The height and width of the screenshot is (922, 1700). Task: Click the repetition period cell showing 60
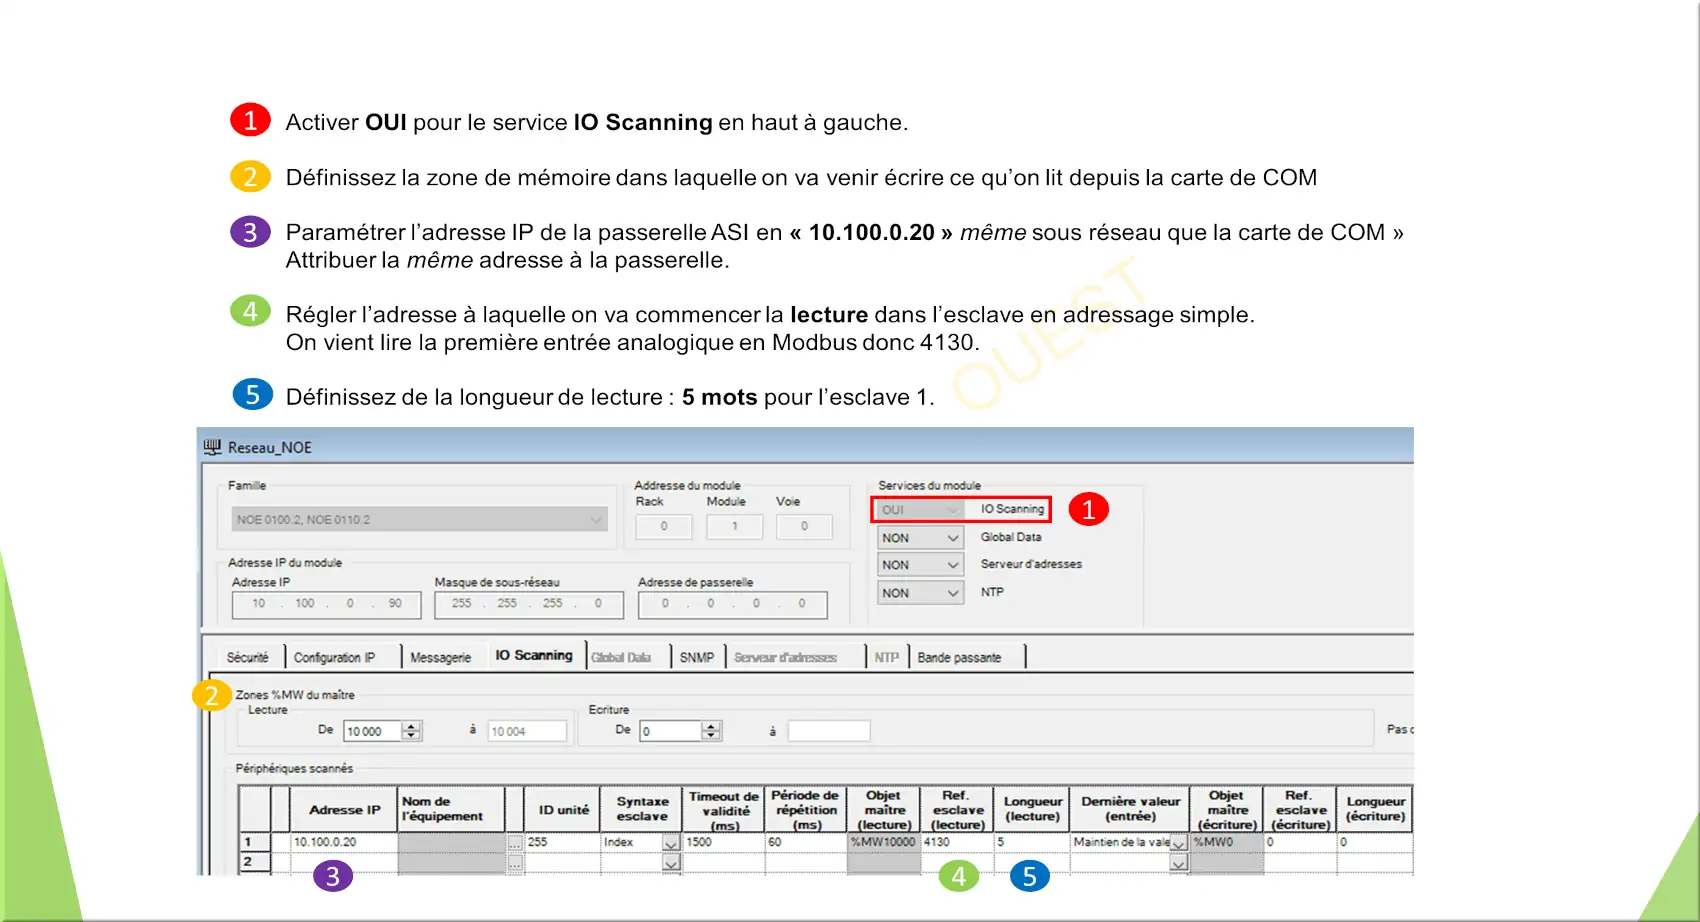[805, 842]
